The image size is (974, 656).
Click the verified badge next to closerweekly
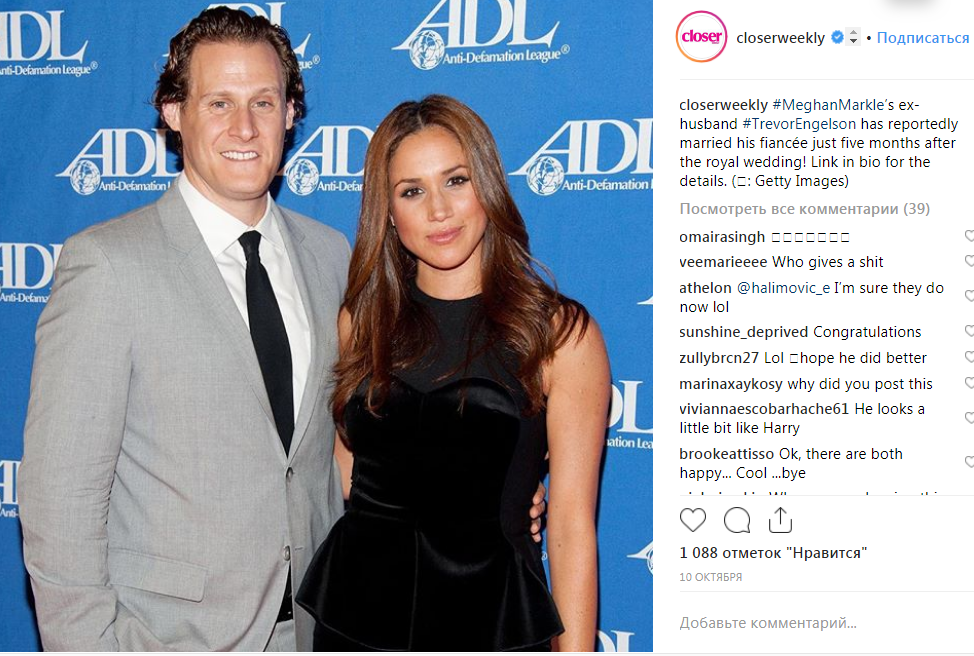(x=837, y=37)
